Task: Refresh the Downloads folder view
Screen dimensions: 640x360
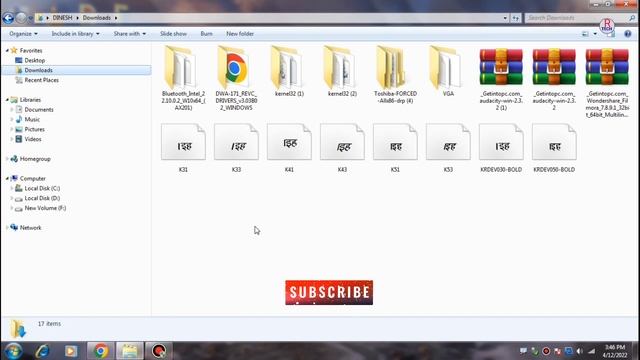Action: pos(516,18)
